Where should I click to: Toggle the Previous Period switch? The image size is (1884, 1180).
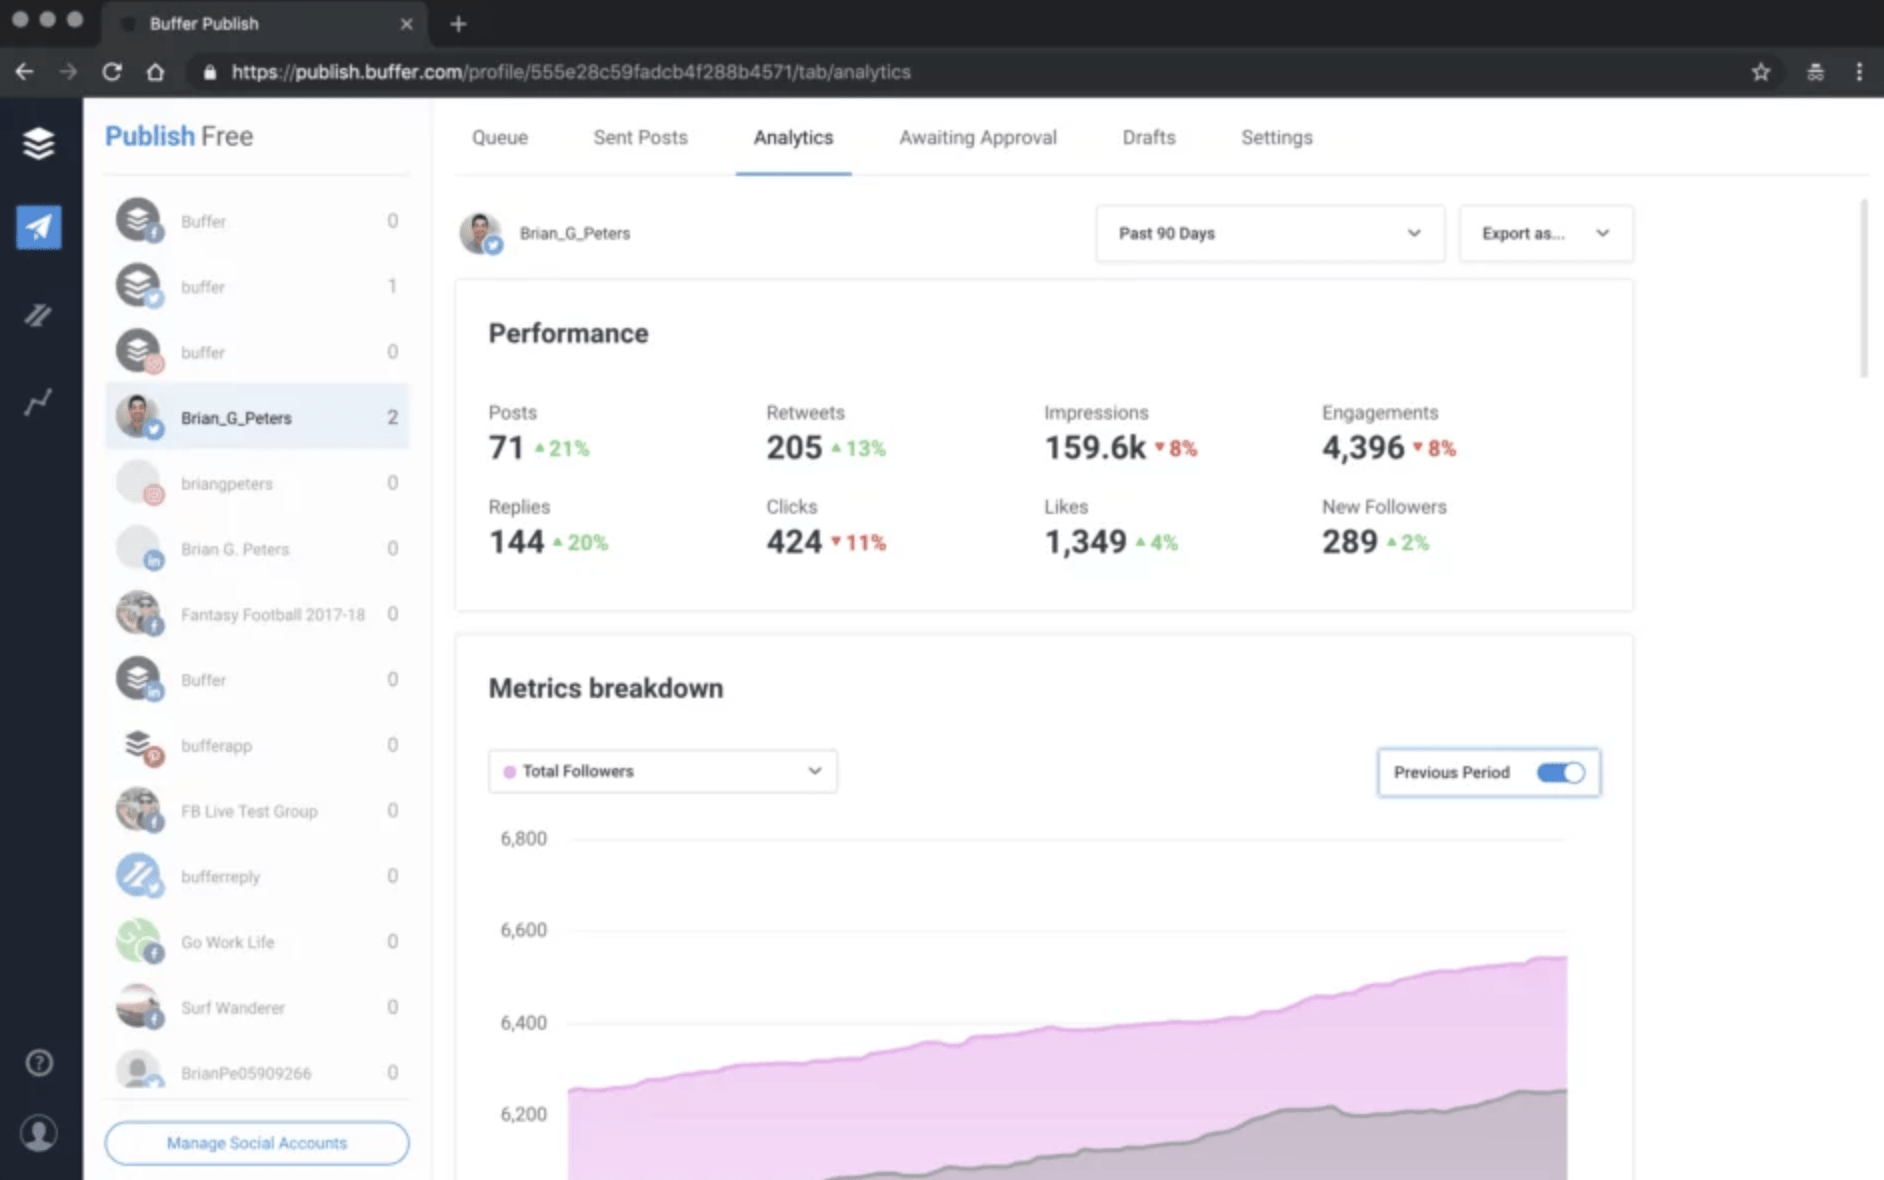coord(1559,772)
